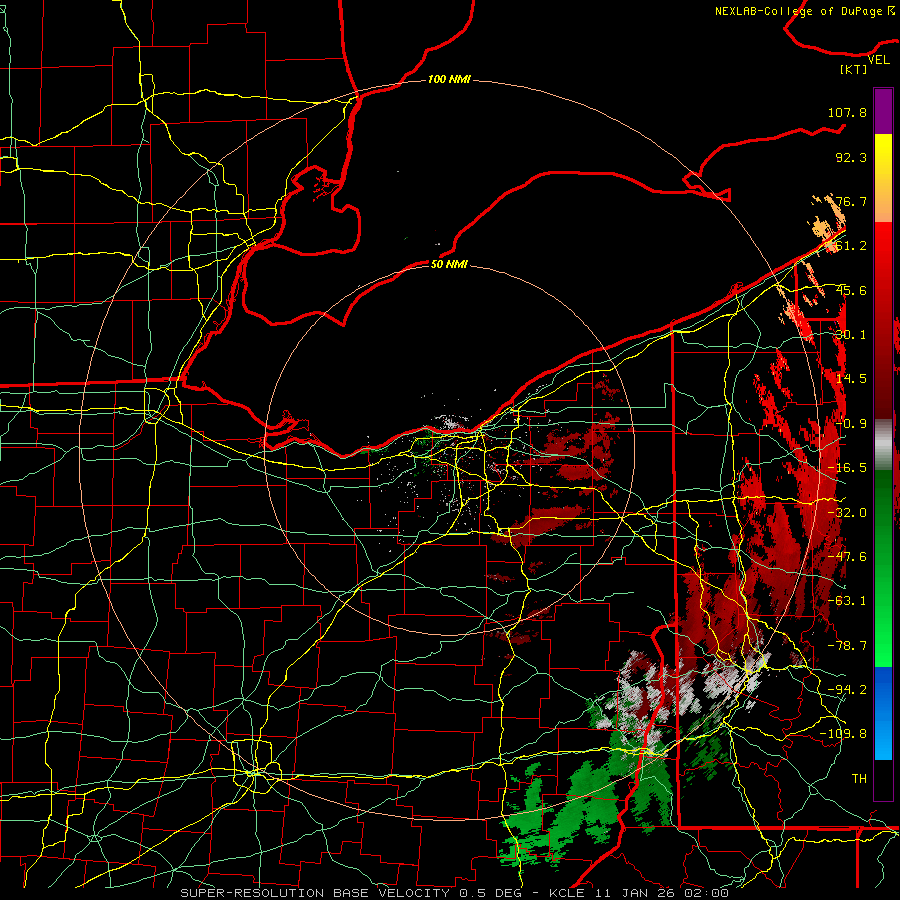Viewport: 900px width, 900px height.
Task: Click the 14.5 scale value
Action: tap(851, 379)
